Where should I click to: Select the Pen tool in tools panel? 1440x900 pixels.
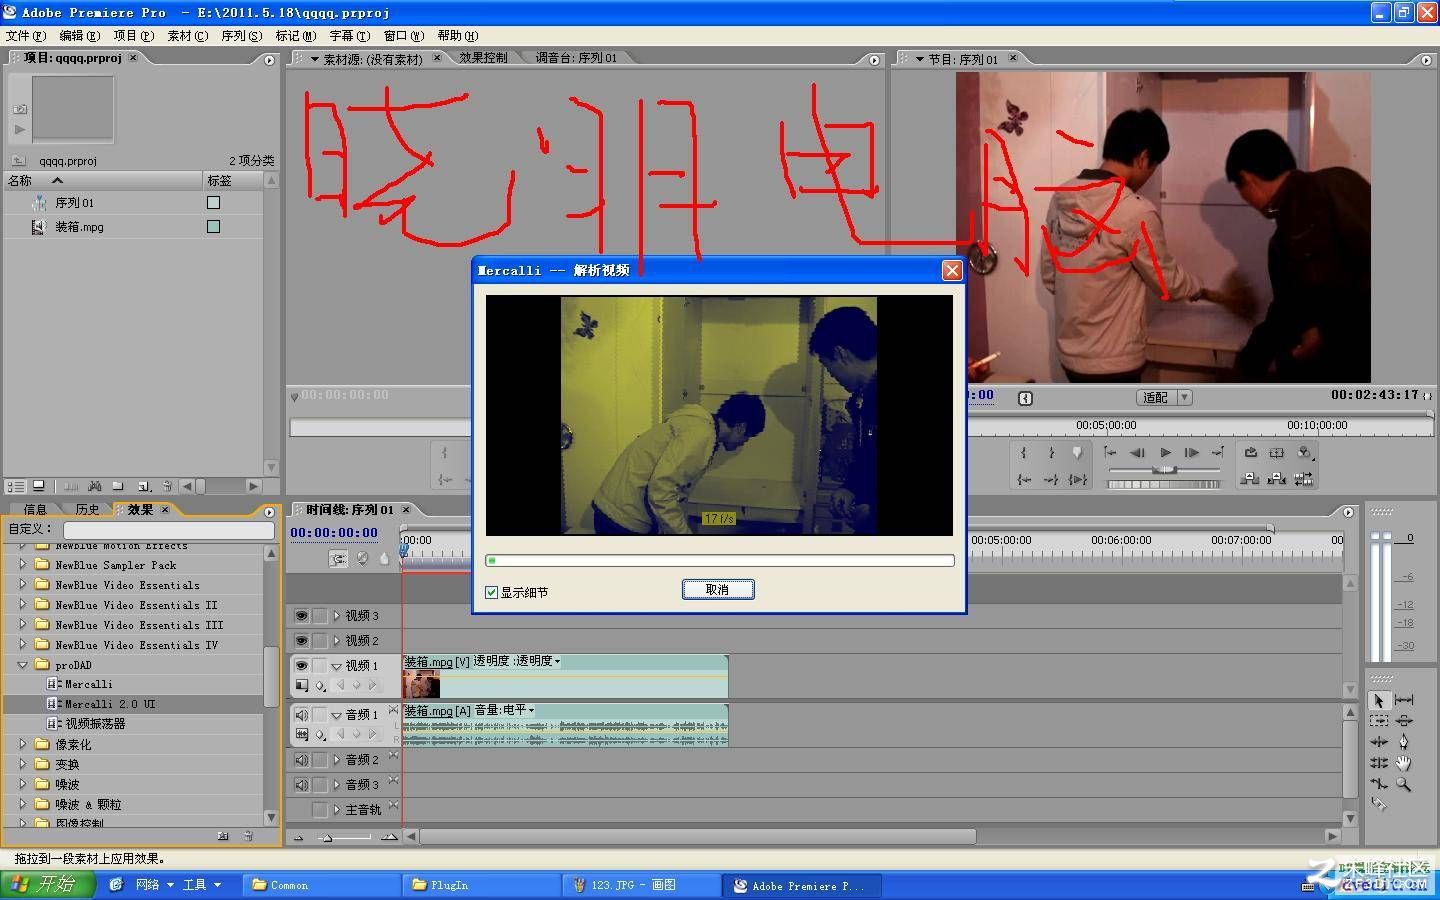pyautogui.click(x=1404, y=742)
